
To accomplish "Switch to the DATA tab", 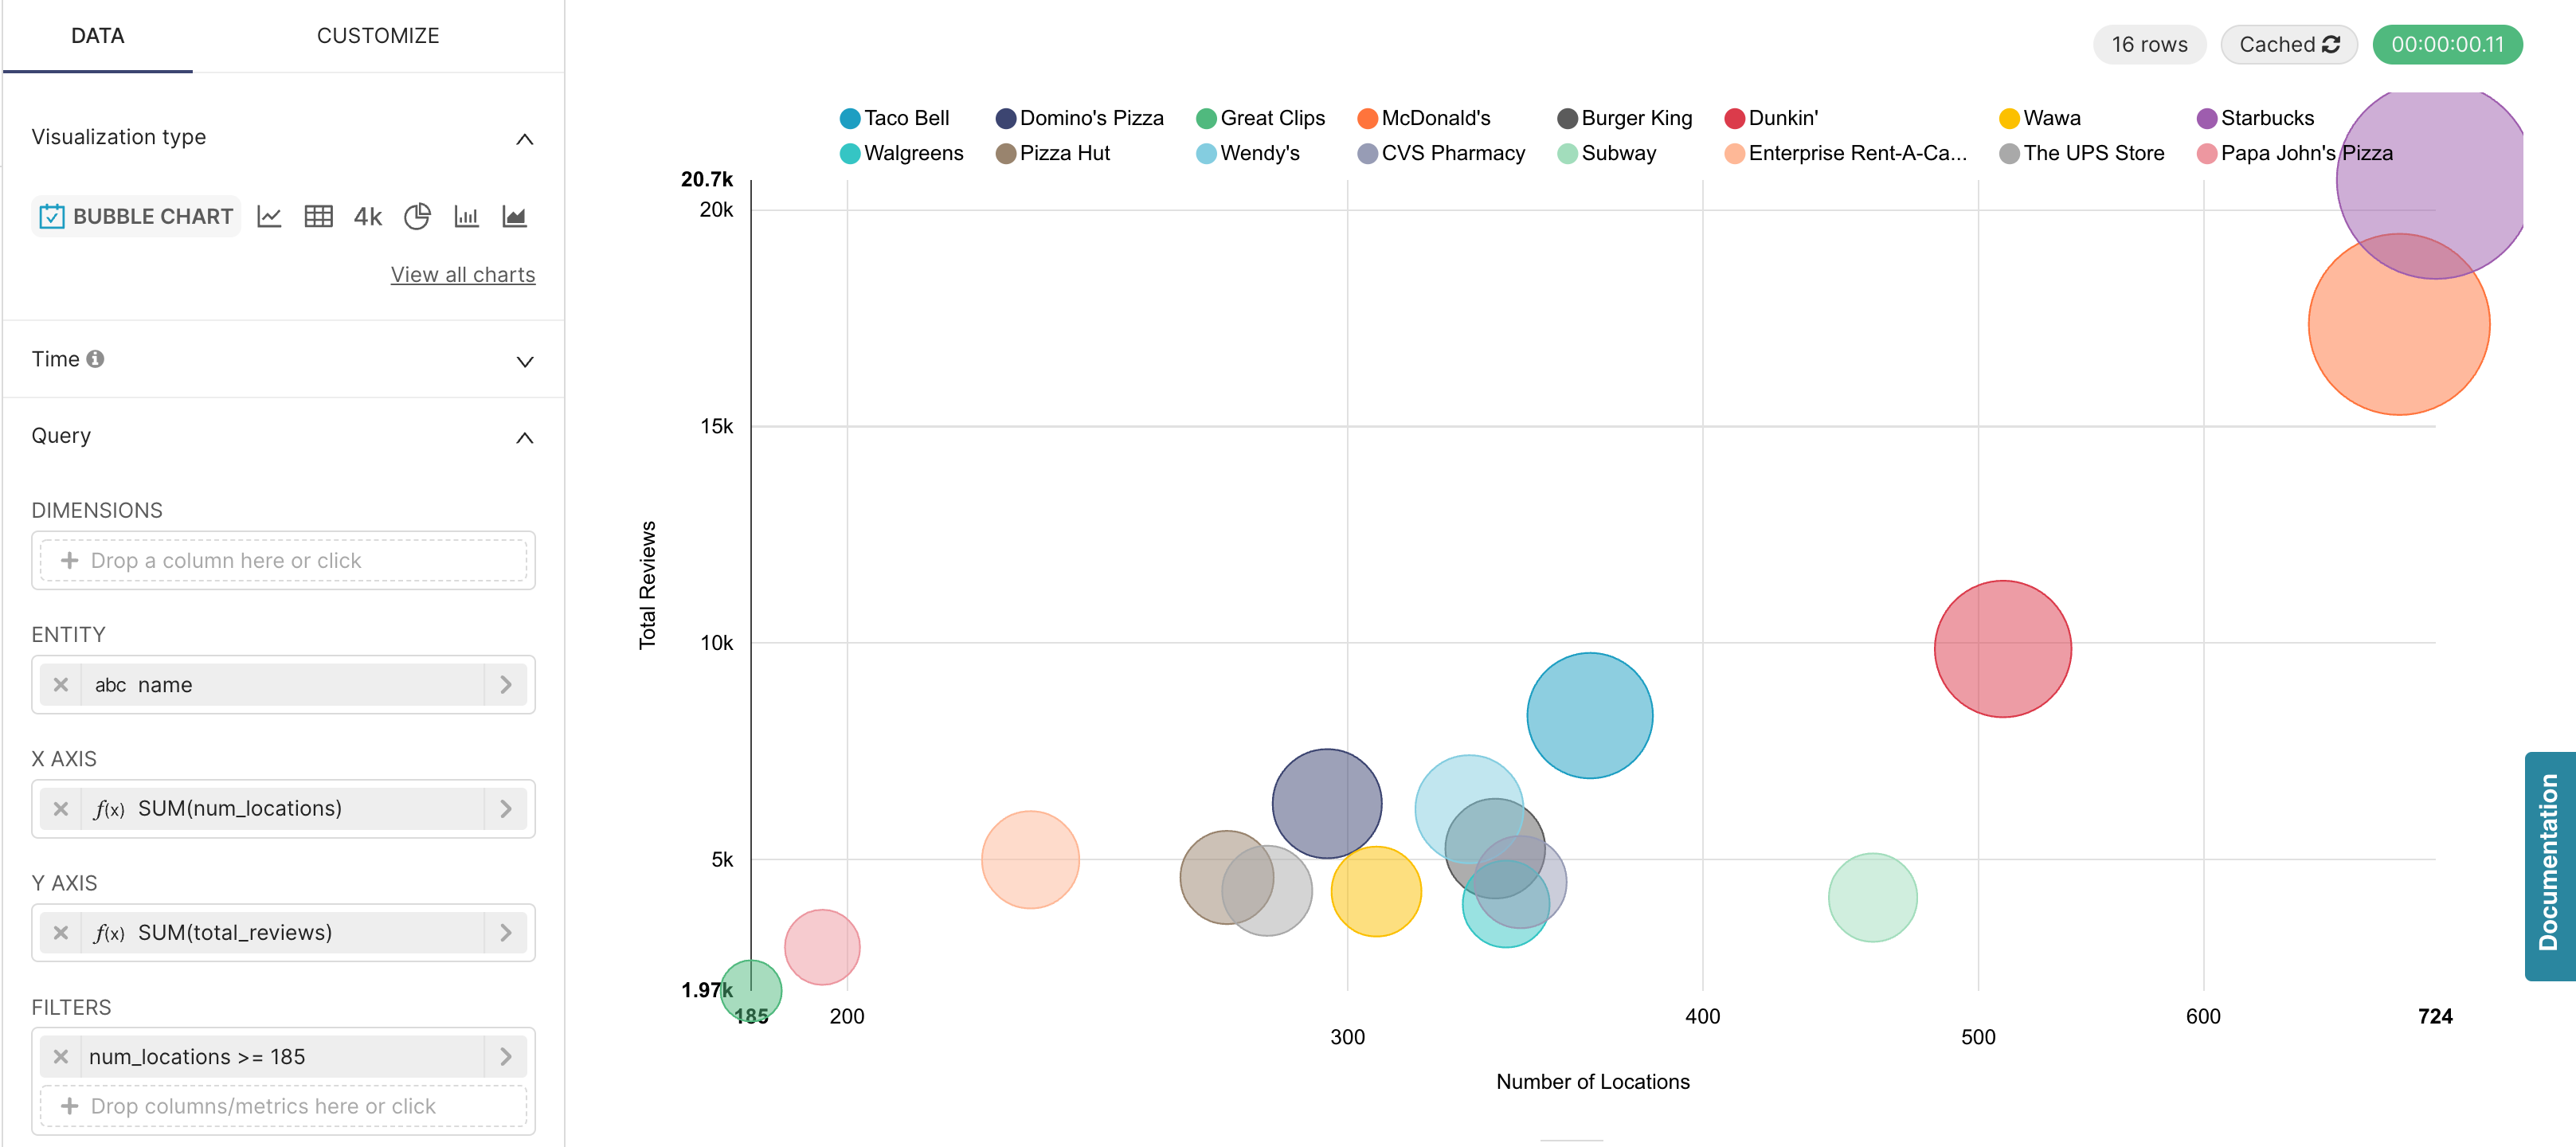I will [98, 36].
